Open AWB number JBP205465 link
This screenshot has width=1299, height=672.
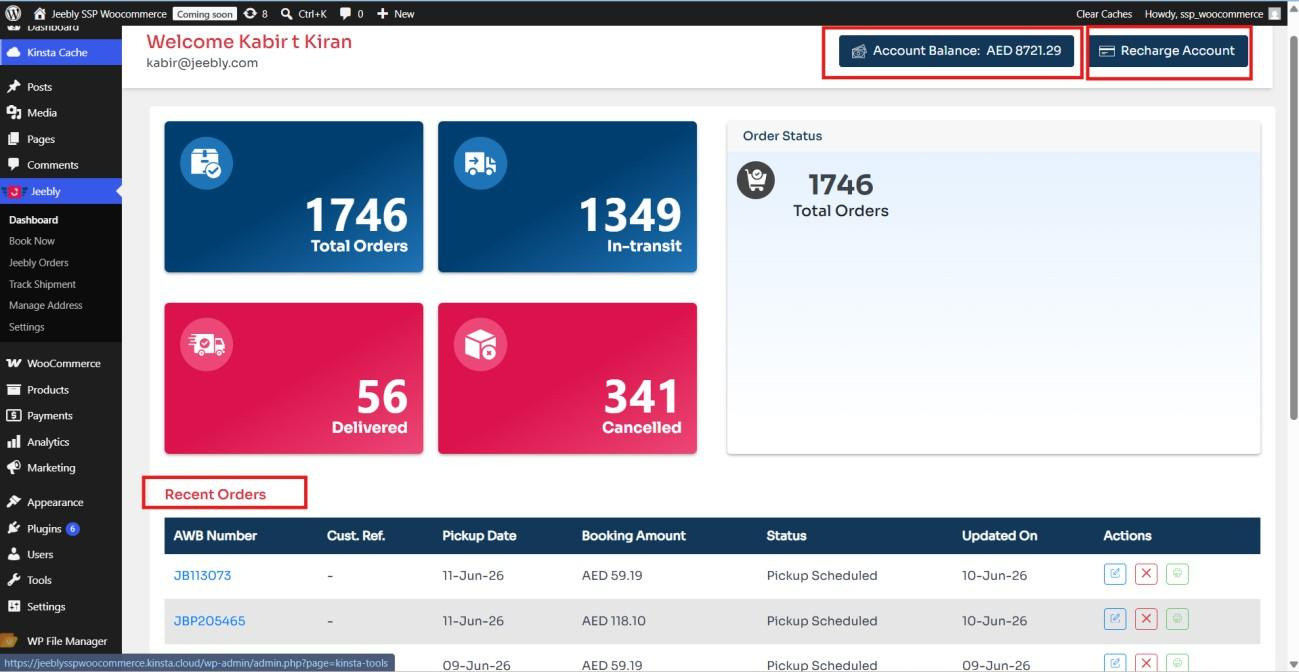(209, 621)
